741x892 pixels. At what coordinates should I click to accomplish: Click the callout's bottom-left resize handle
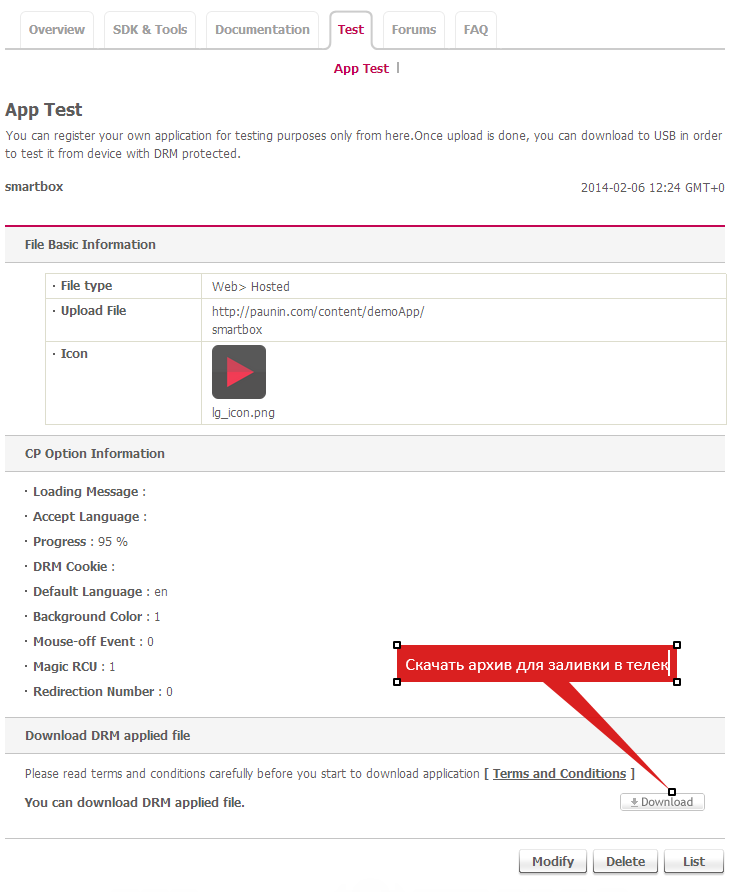pyautogui.click(x=397, y=682)
